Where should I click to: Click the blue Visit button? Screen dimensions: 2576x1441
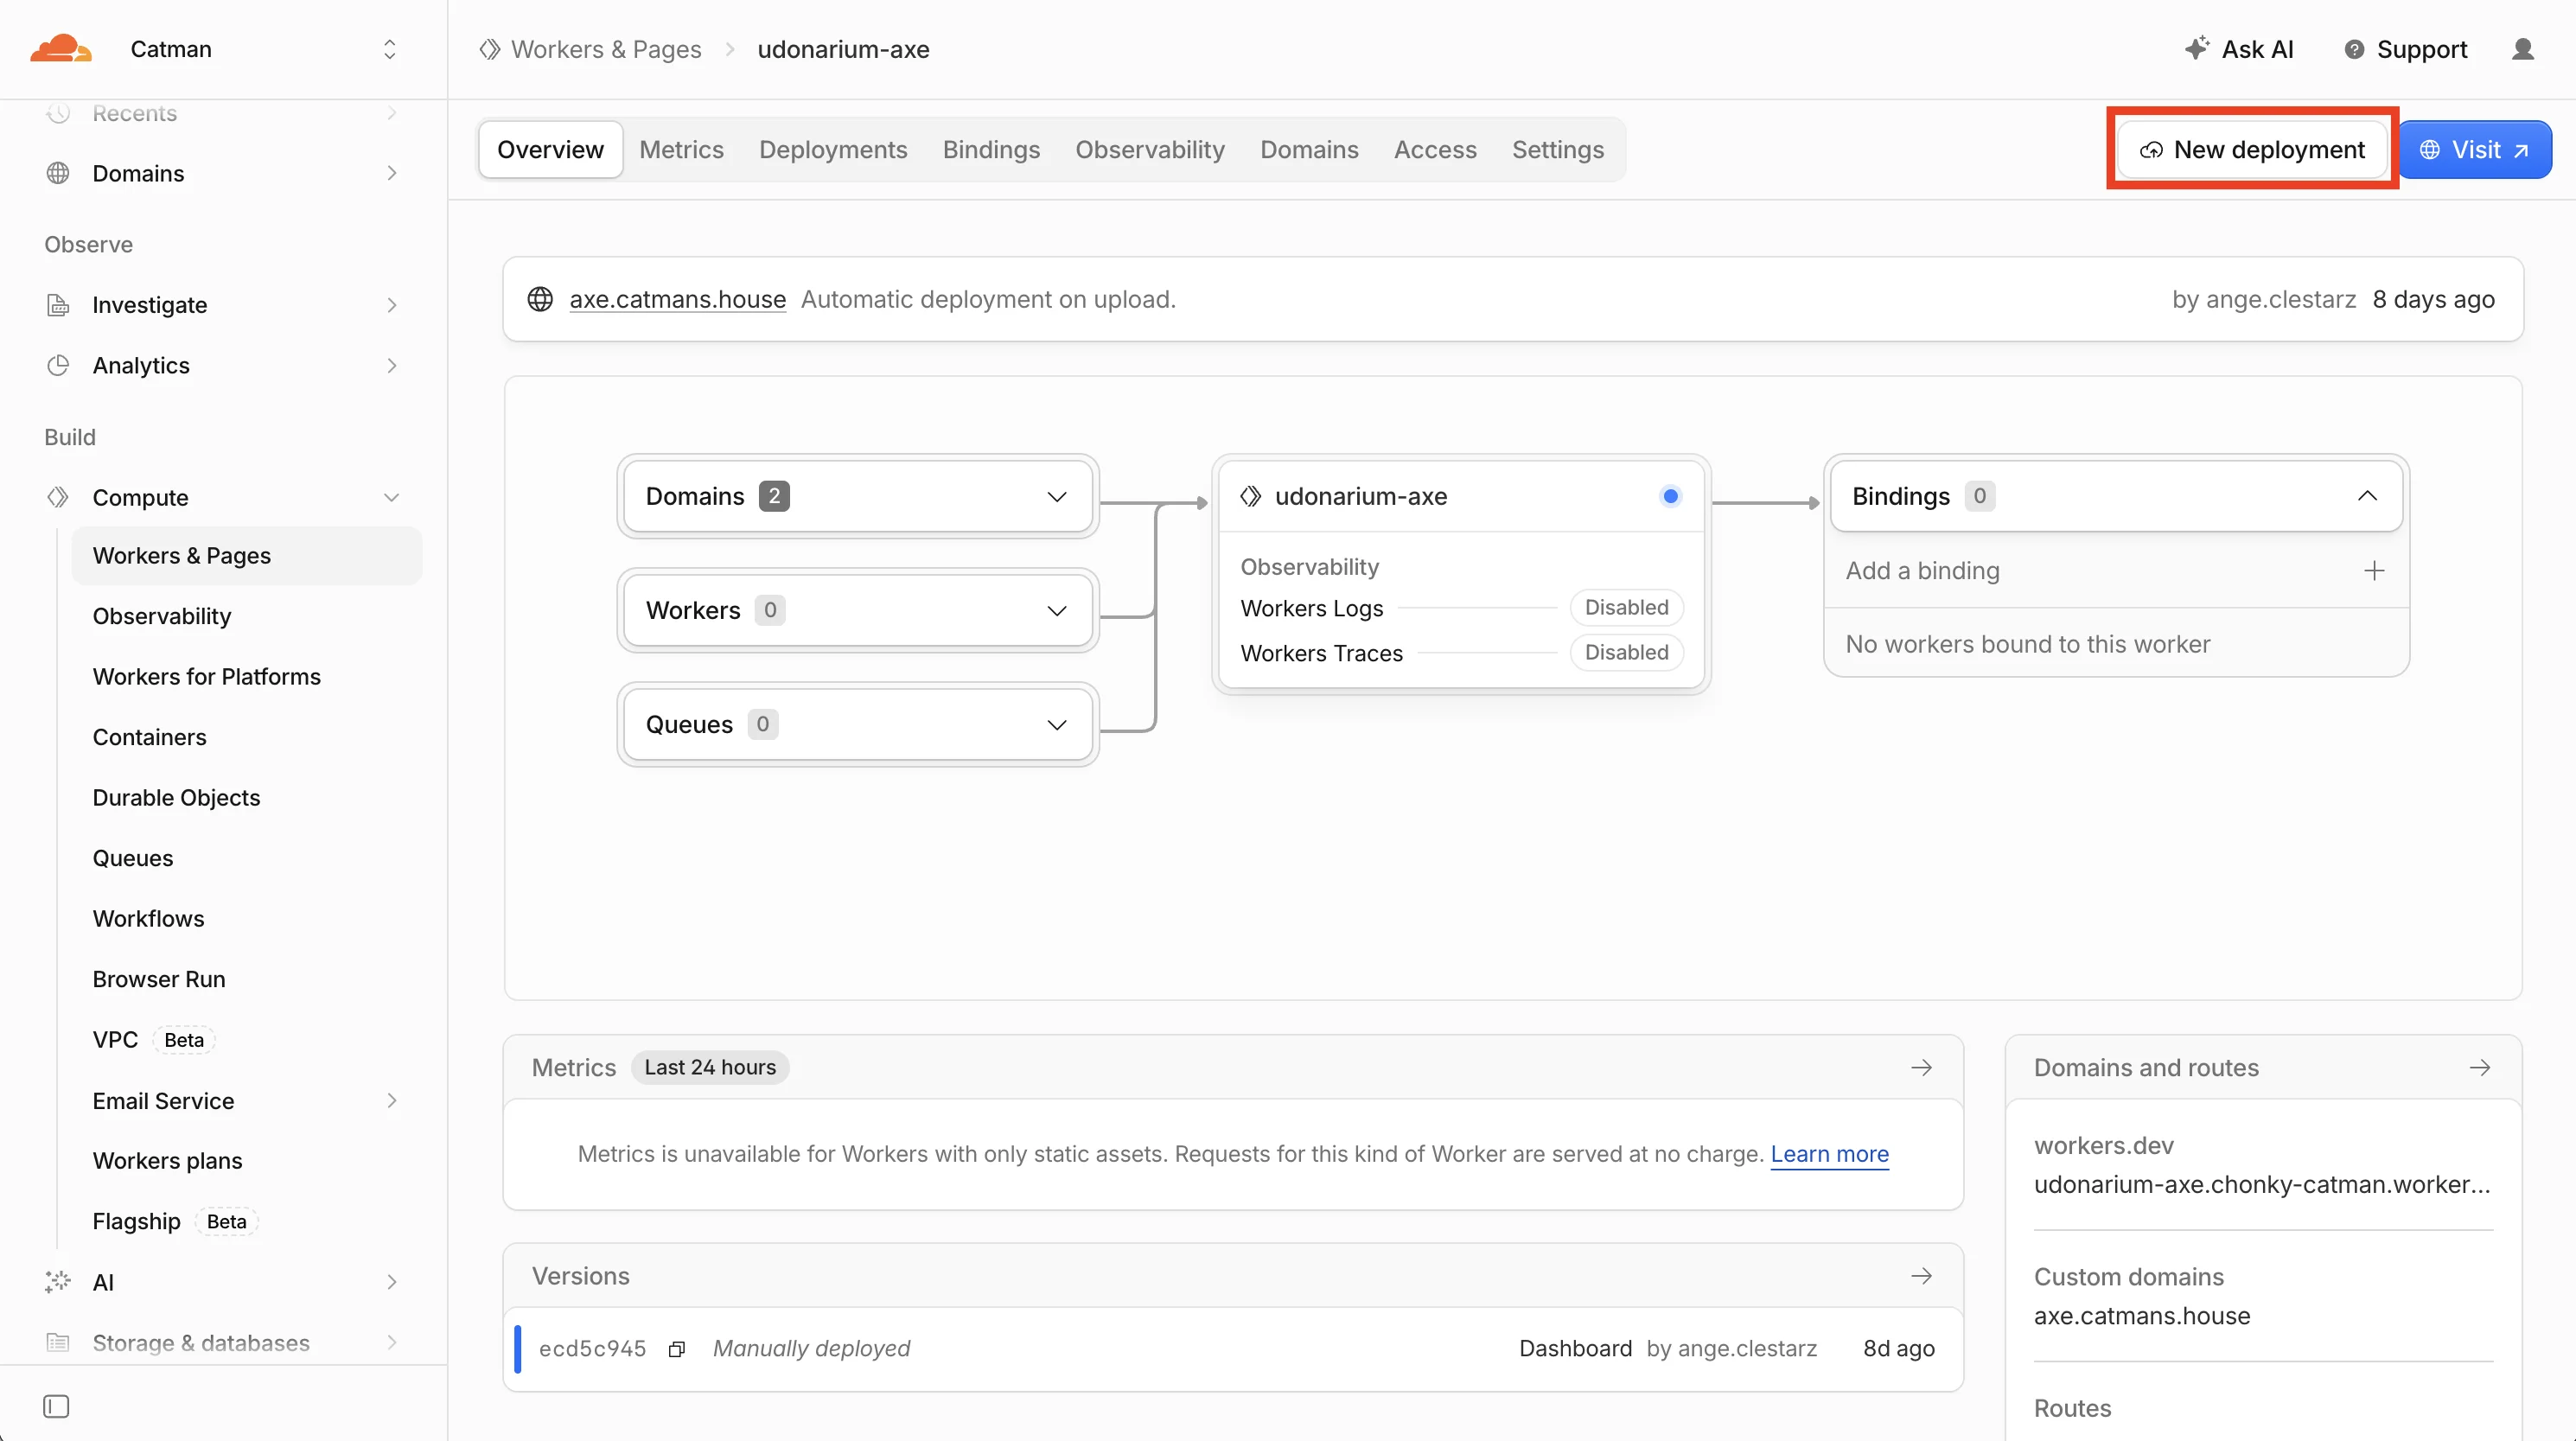[2475, 149]
